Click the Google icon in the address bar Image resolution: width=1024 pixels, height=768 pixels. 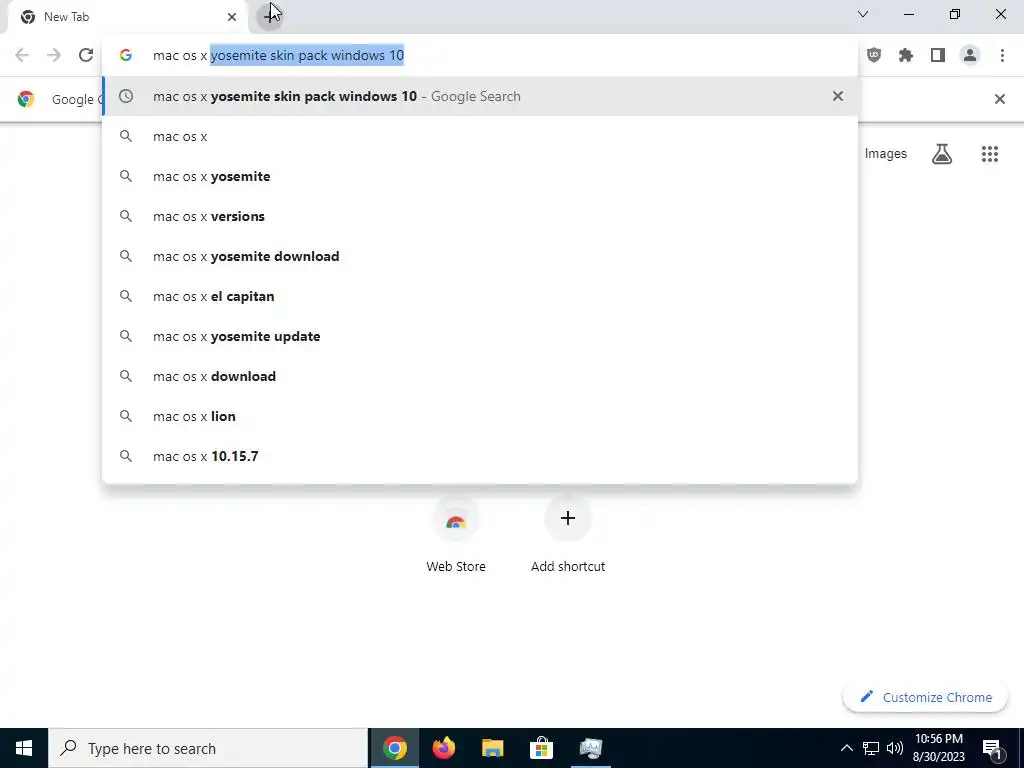[x=126, y=56]
